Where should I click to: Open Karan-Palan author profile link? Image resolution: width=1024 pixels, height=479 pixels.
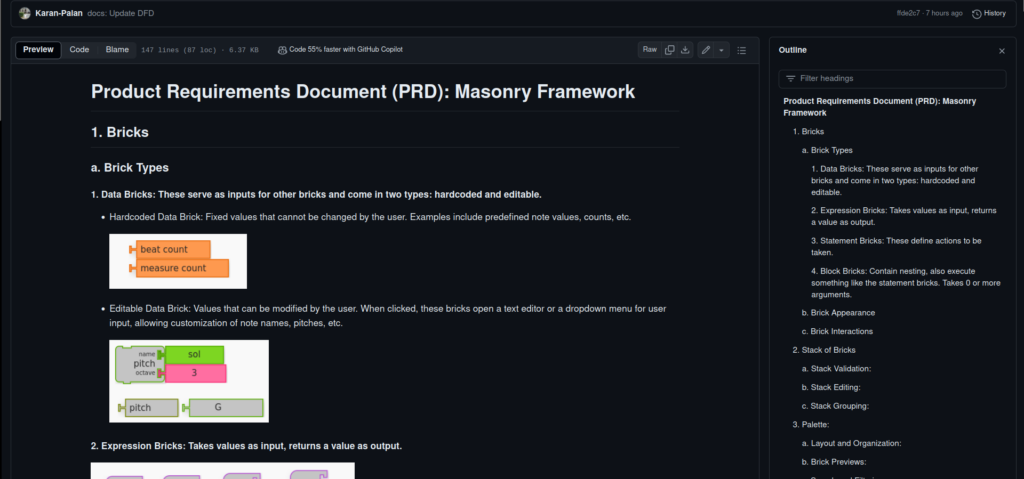[x=59, y=13]
